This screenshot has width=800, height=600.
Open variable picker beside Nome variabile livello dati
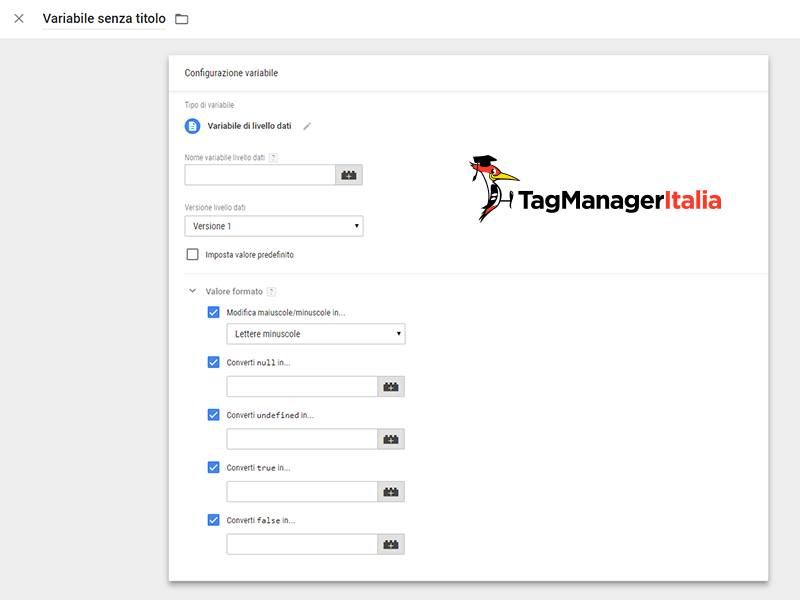click(x=349, y=175)
